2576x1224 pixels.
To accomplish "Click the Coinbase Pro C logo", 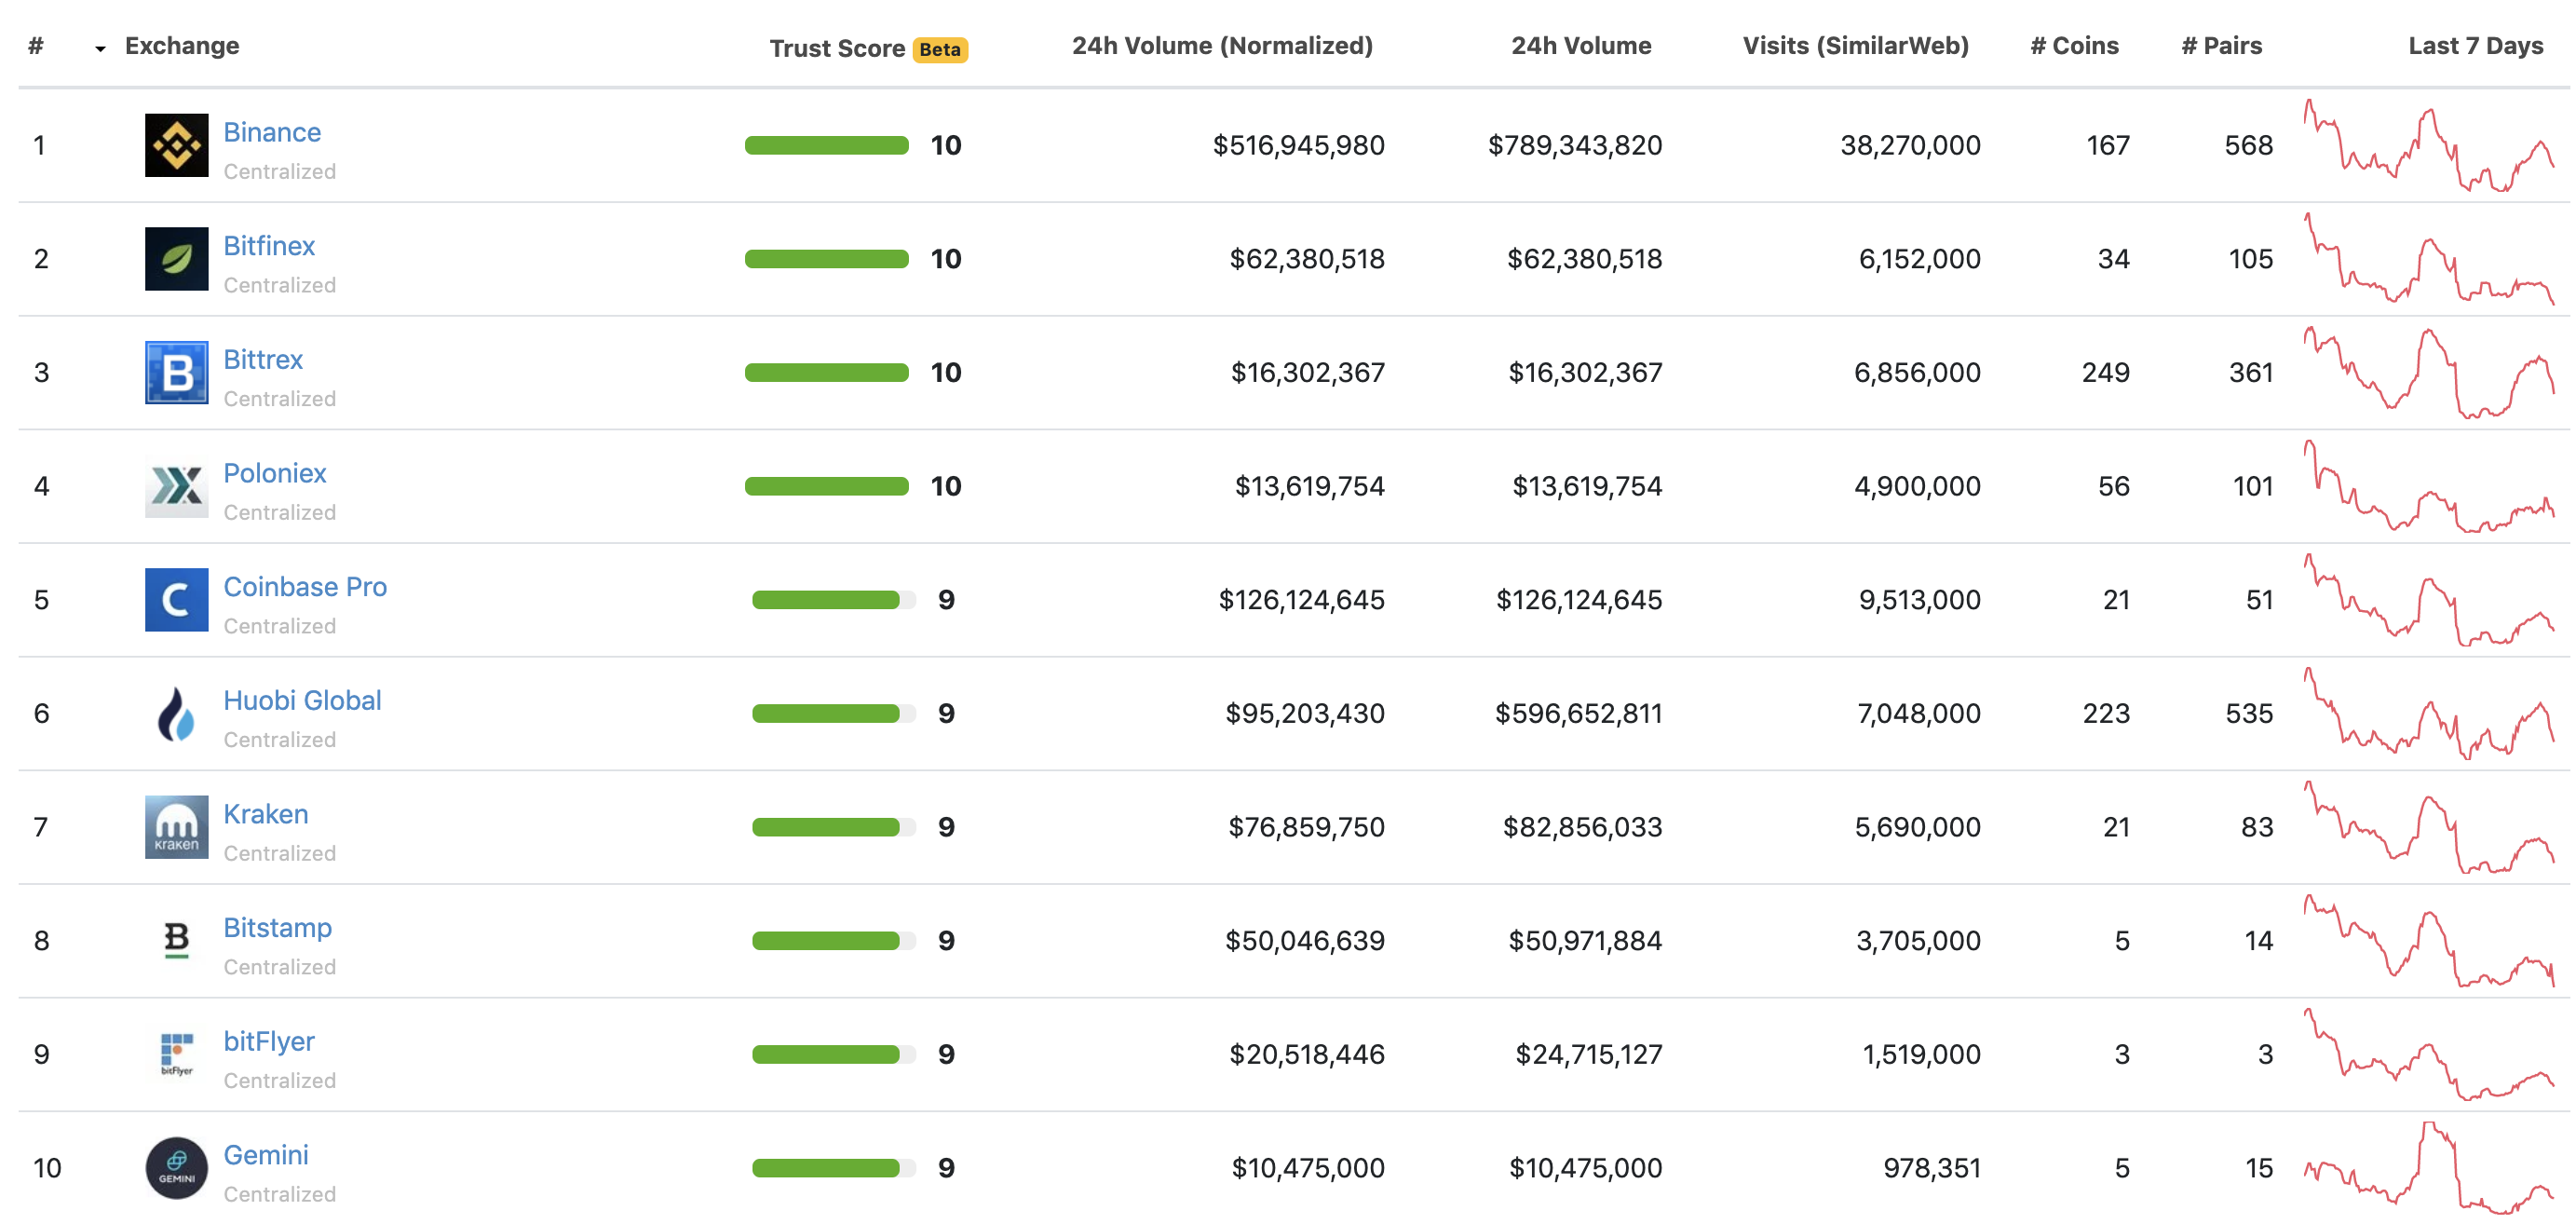I will tap(176, 599).
